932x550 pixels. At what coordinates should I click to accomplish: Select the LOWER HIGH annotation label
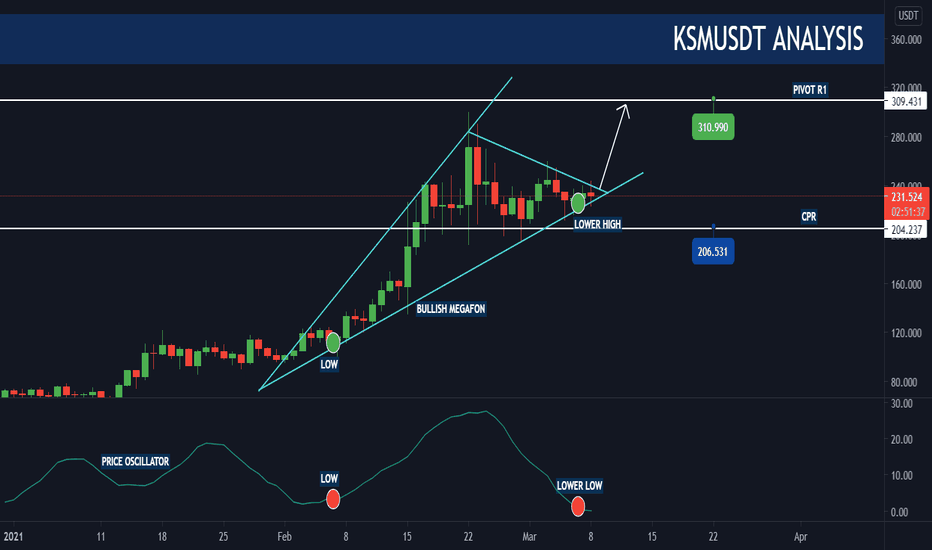pos(597,224)
